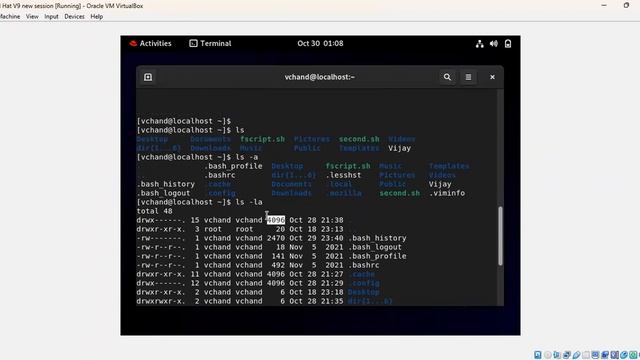Open the Devices menu
Image resolution: width=640 pixels, height=360 pixels.
[74, 16]
